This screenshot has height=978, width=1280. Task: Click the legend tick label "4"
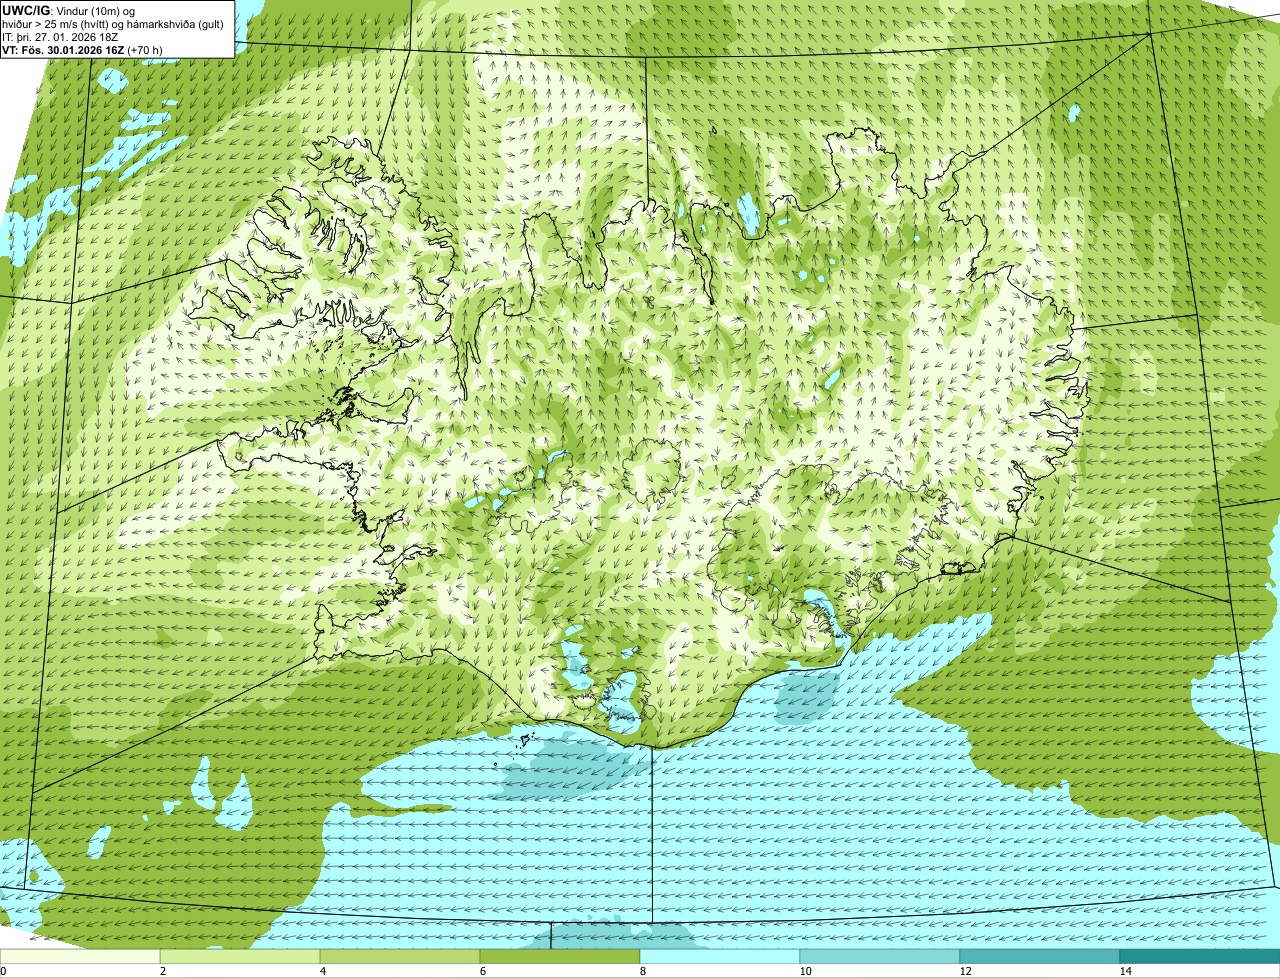click(x=322, y=971)
